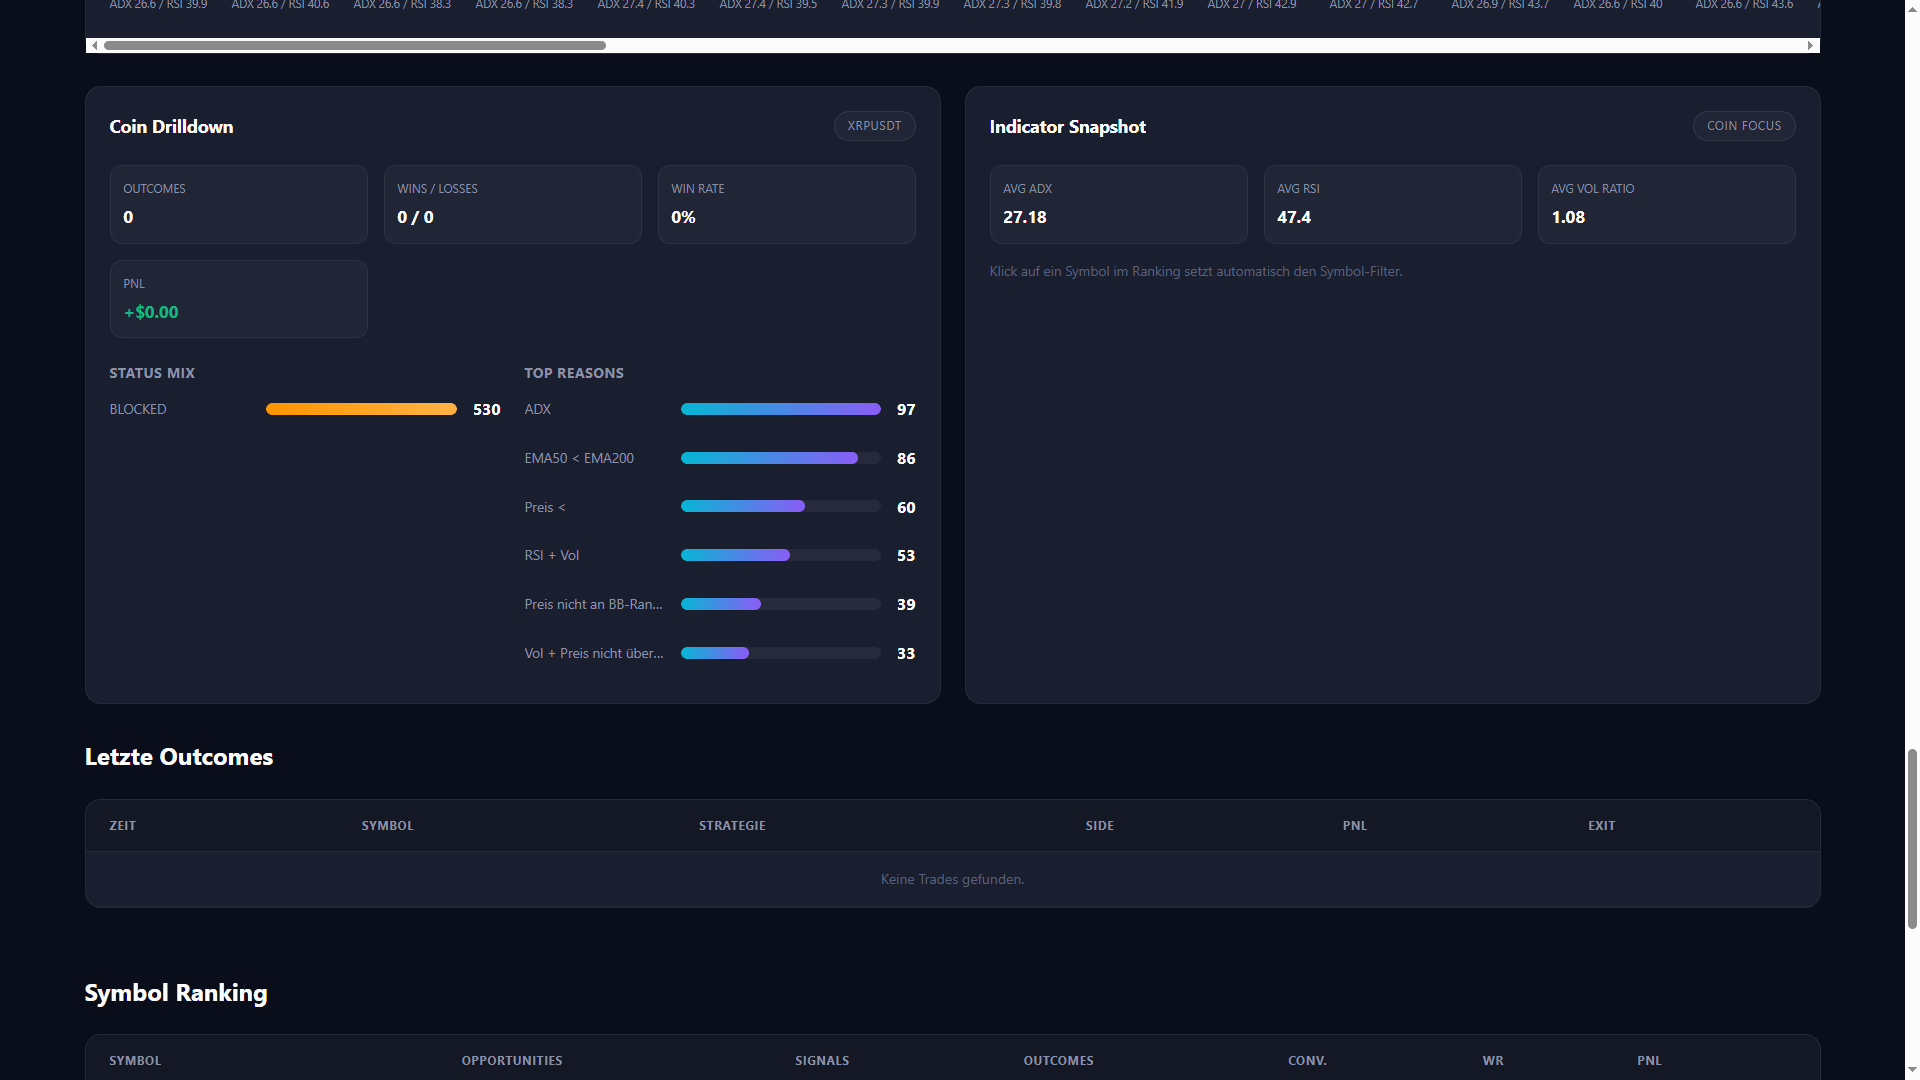The image size is (1920, 1080).
Task: Click the vertical page scrollbar thumb
Action: [1912, 838]
